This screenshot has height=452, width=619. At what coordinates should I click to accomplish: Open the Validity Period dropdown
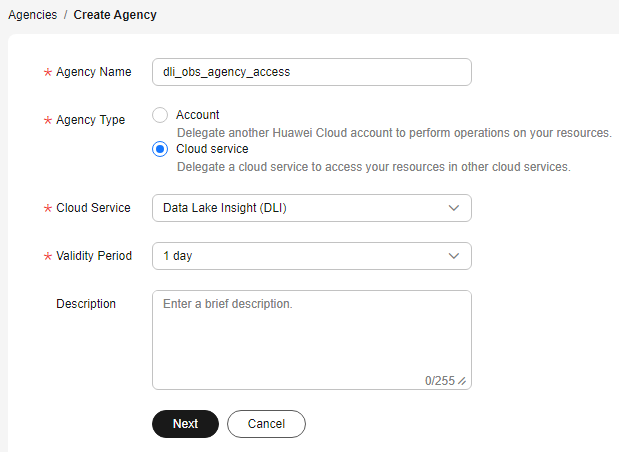click(311, 256)
